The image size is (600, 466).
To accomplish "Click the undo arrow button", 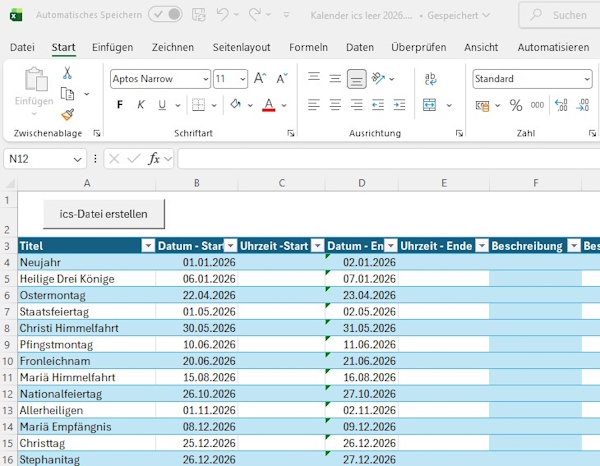I will 223,15.
